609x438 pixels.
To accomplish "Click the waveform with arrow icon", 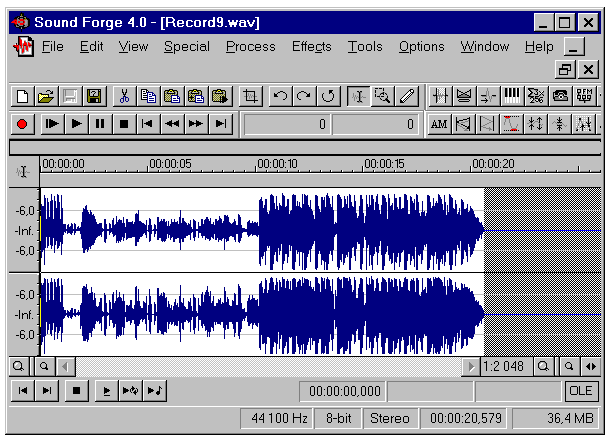I will tap(488, 96).
